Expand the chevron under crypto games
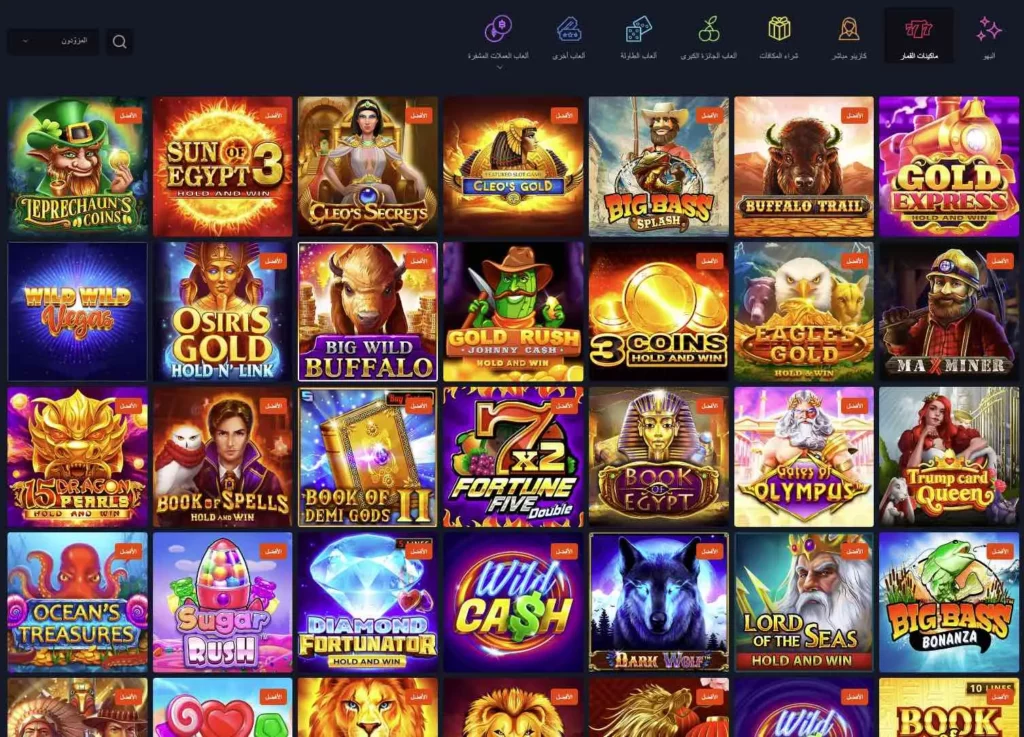 coord(500,67)
